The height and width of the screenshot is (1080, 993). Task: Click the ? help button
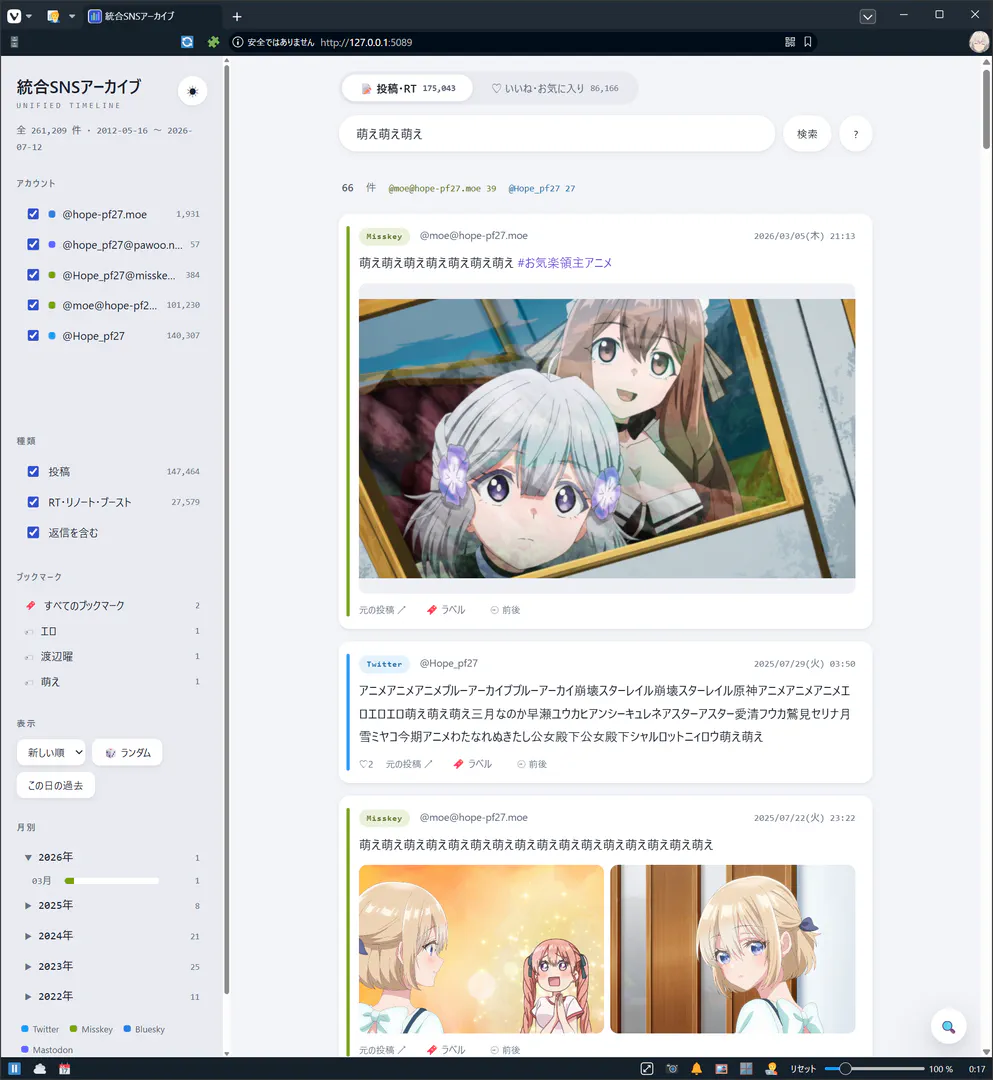click(x=856, y=134)
